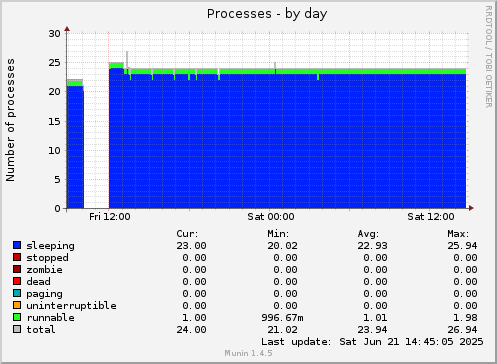The image size is (497, 364).
Task: Click the 'sleeping' legend label
Action: [51, 246]
